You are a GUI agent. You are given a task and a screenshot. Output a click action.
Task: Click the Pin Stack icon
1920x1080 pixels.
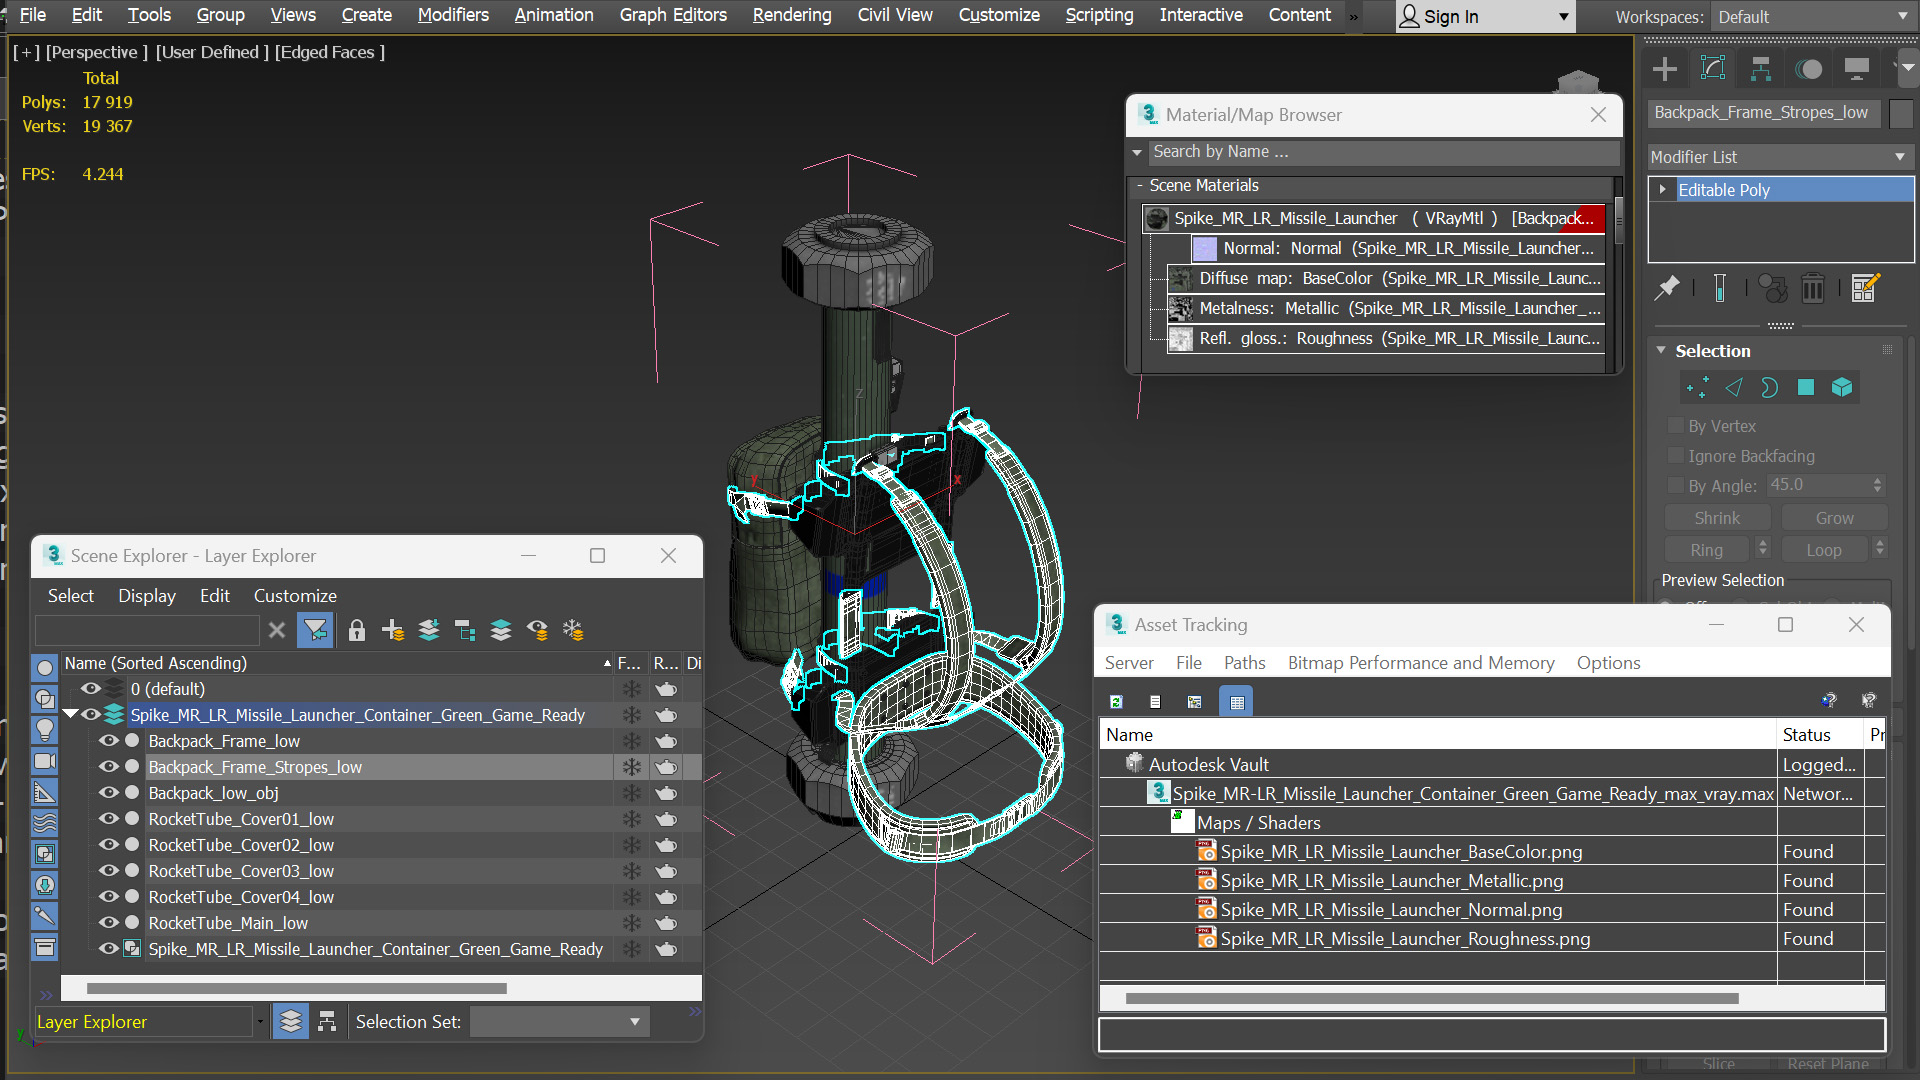coord(1667,288)
